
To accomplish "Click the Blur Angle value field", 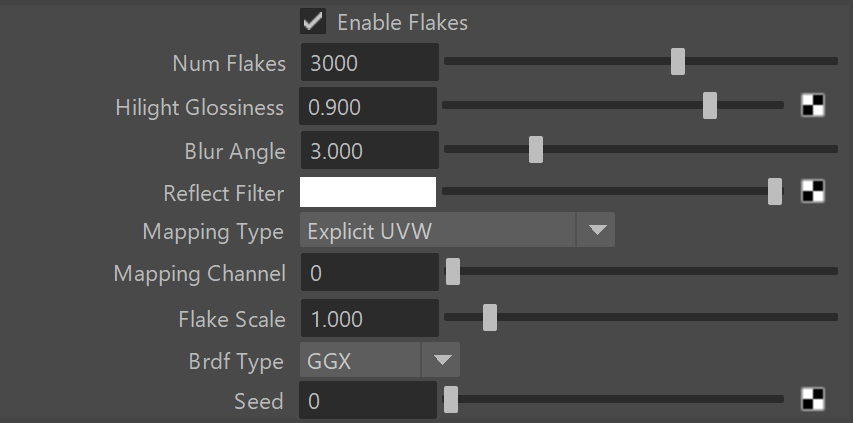I will [370, 150].
